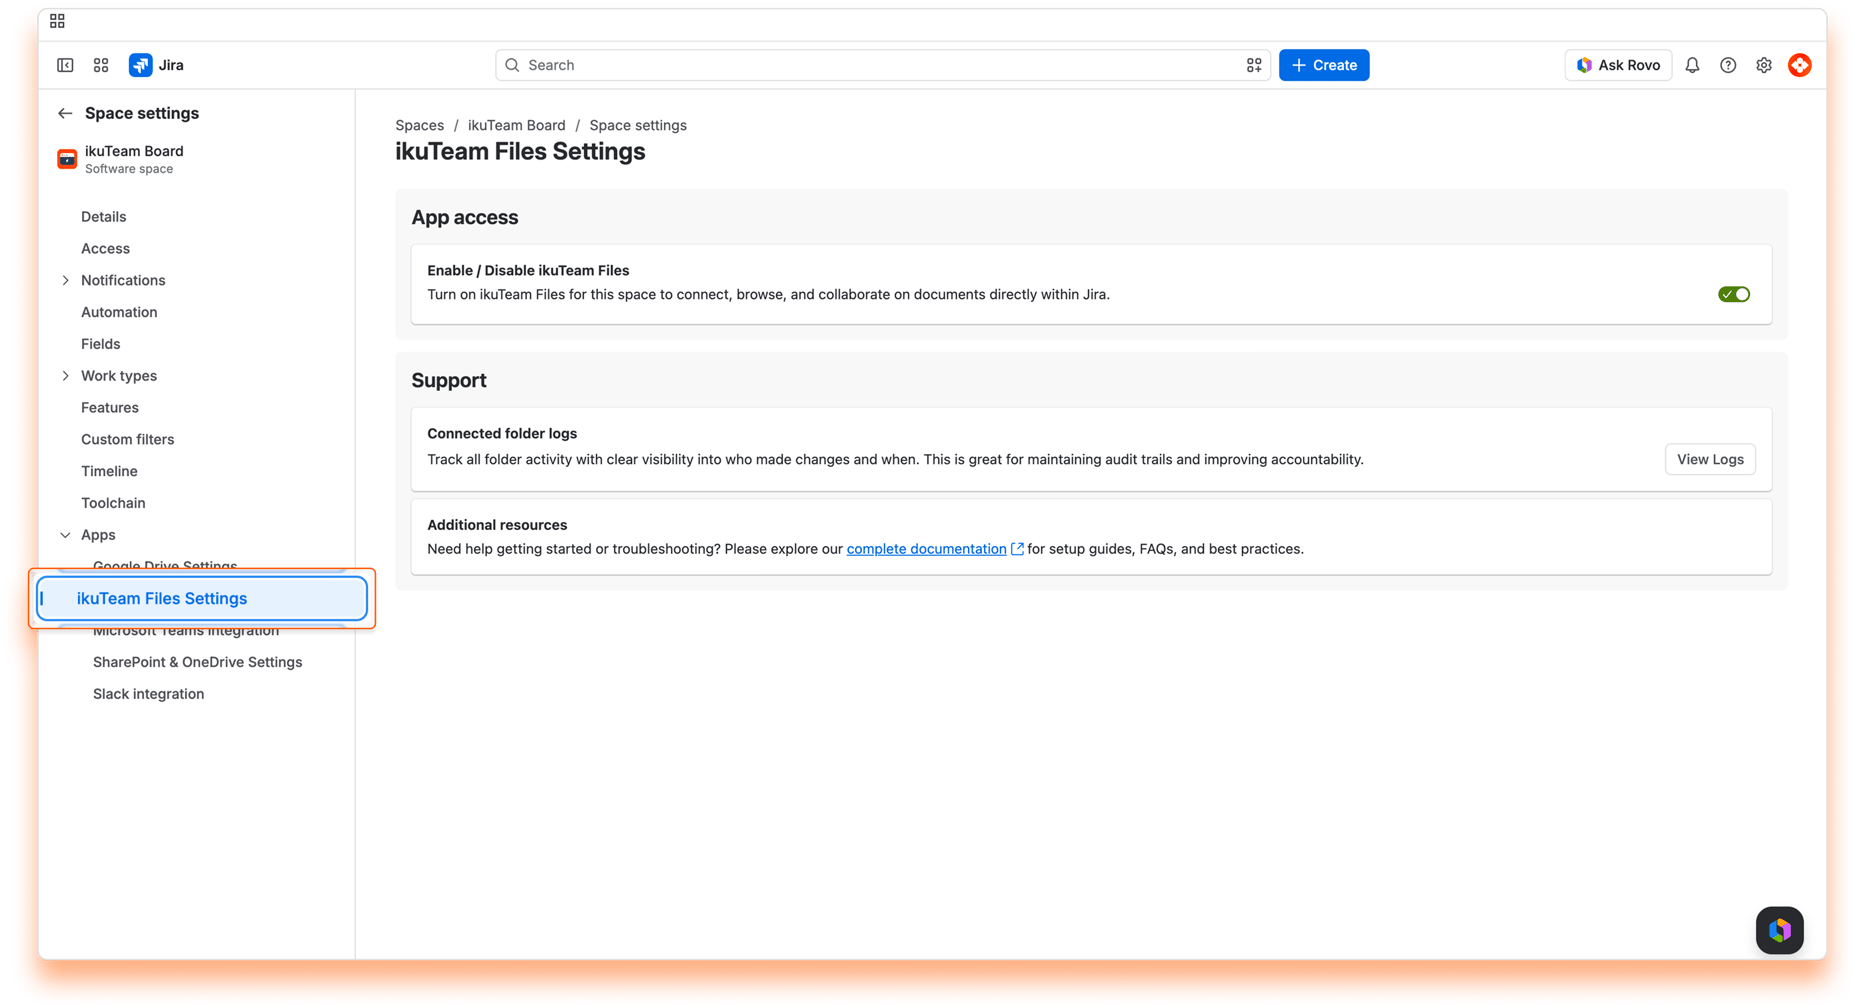The width and height of the screenshot is (1856, 1008).
Task: Click the ikuTeam Board breadcrumb
Action: [516, 125]
